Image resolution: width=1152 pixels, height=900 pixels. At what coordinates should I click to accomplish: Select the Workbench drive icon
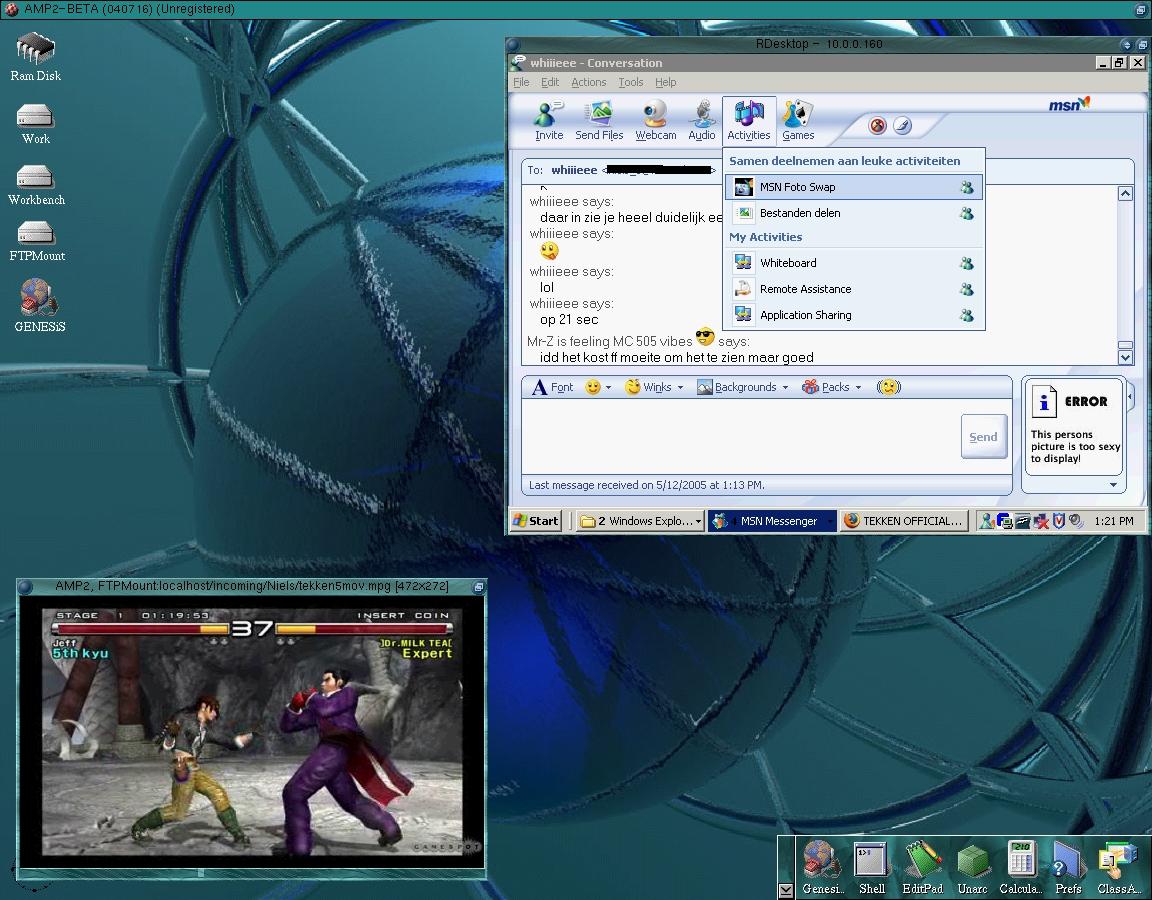click(x=35, y=184)
